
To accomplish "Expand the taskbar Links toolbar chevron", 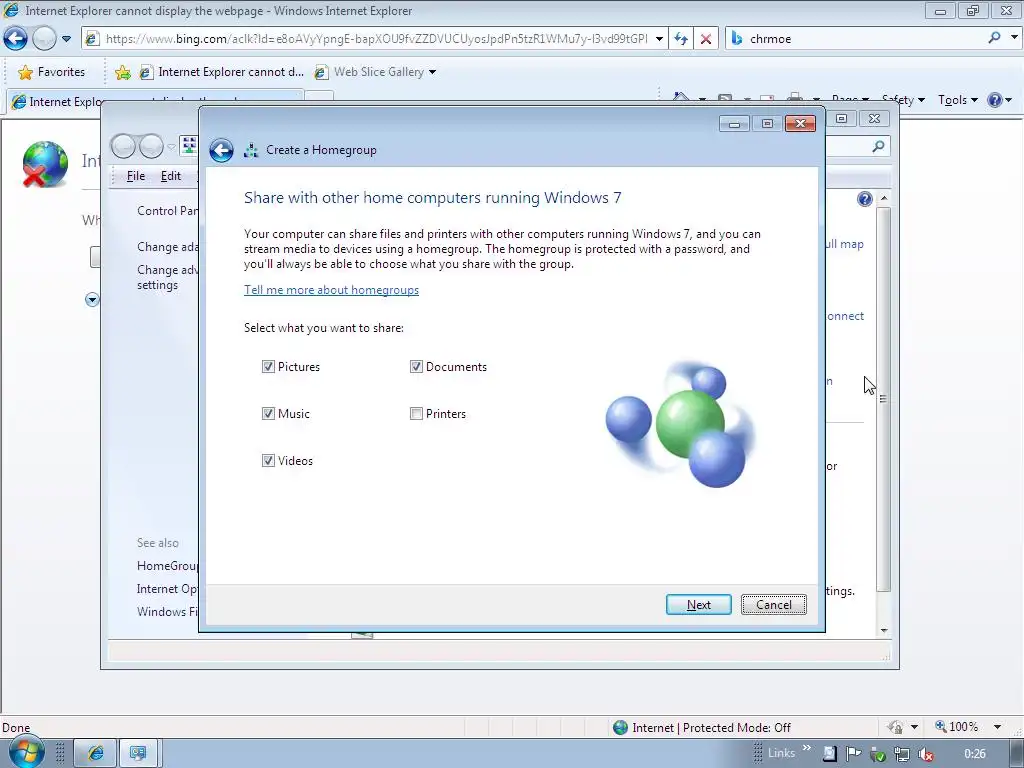I will click(x=807, y=748).
